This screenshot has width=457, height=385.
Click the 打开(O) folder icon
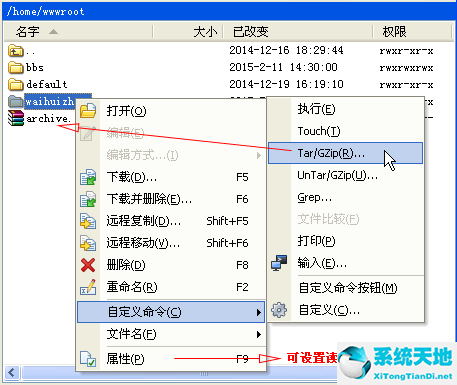[x=88, y=111]
